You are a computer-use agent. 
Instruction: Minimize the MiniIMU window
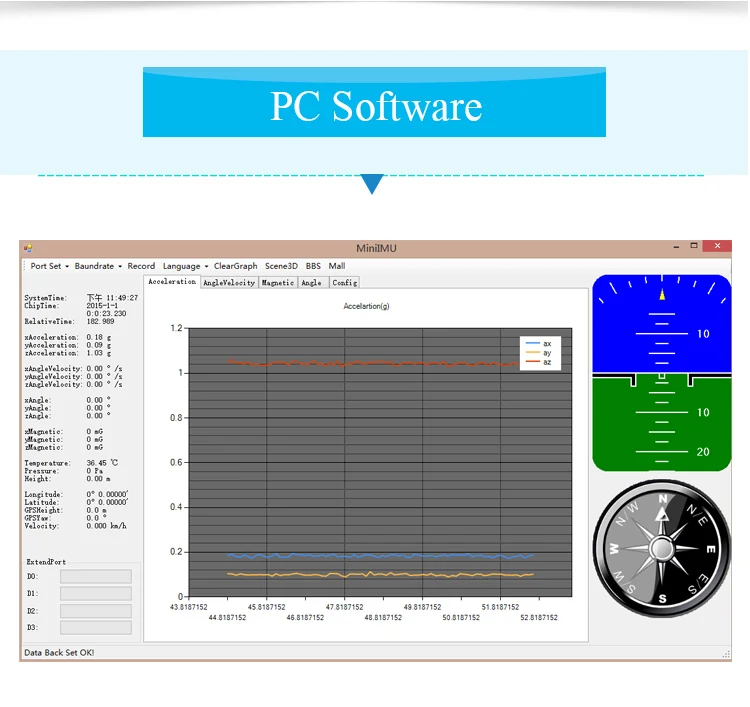[676, 246]
